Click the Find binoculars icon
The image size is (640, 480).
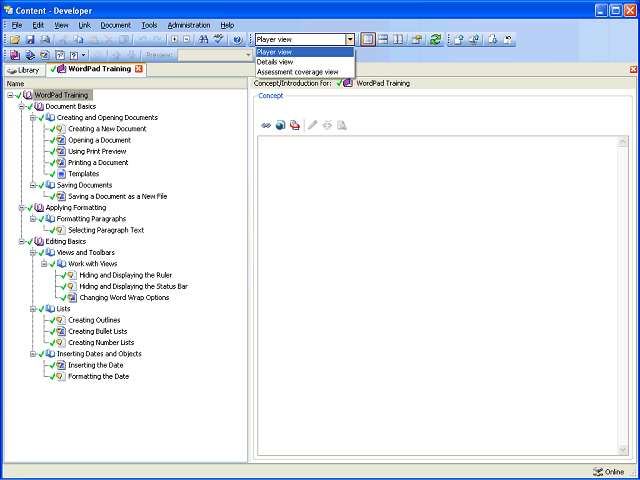tap(203, 40)
